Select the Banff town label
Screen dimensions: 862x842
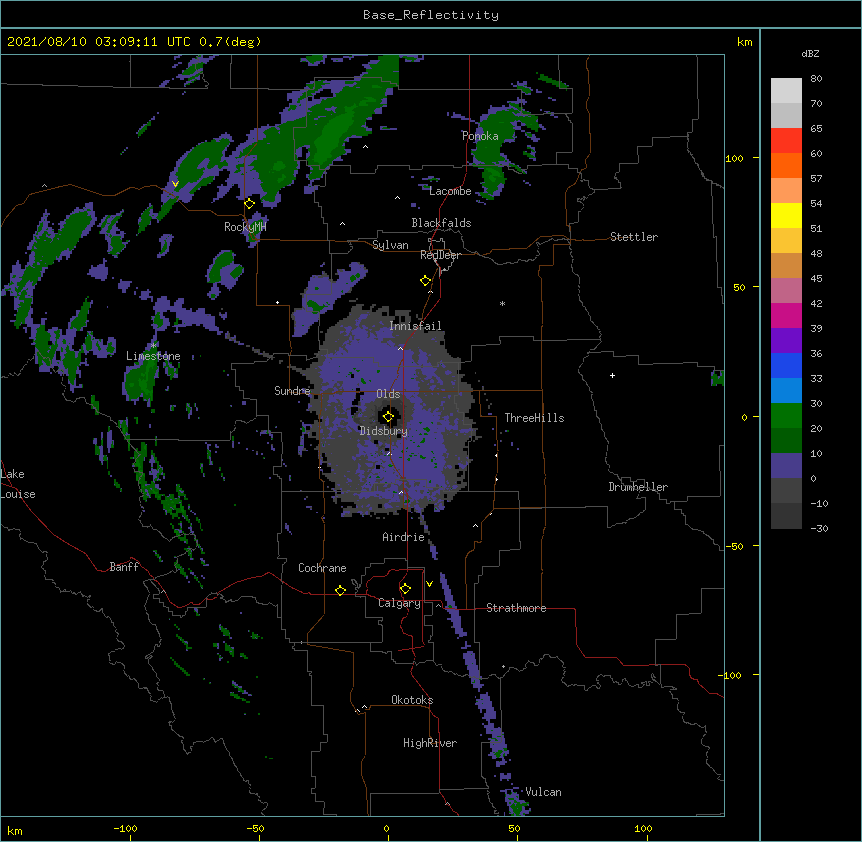pyautogui.click(x=124, y=567)
